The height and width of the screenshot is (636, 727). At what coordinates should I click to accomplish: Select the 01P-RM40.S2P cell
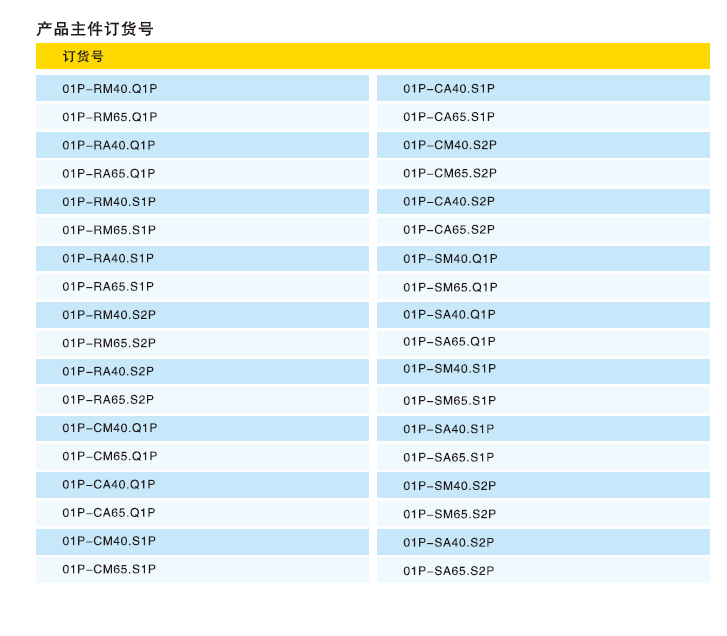pos(109,315)
